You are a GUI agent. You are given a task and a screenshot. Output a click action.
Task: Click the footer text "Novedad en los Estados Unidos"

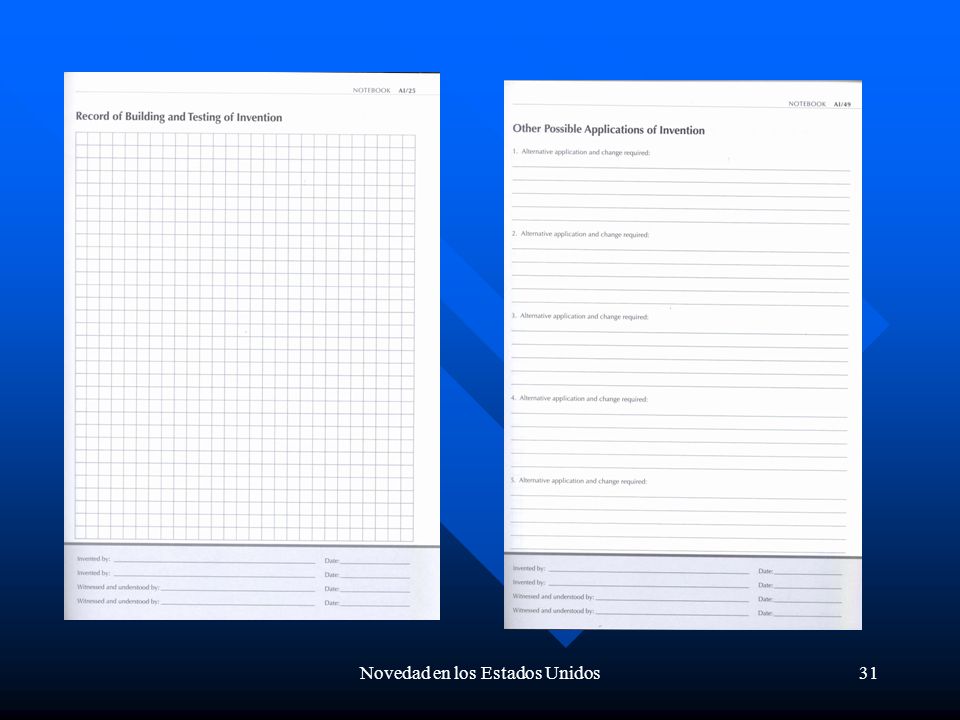pos(479,673)
